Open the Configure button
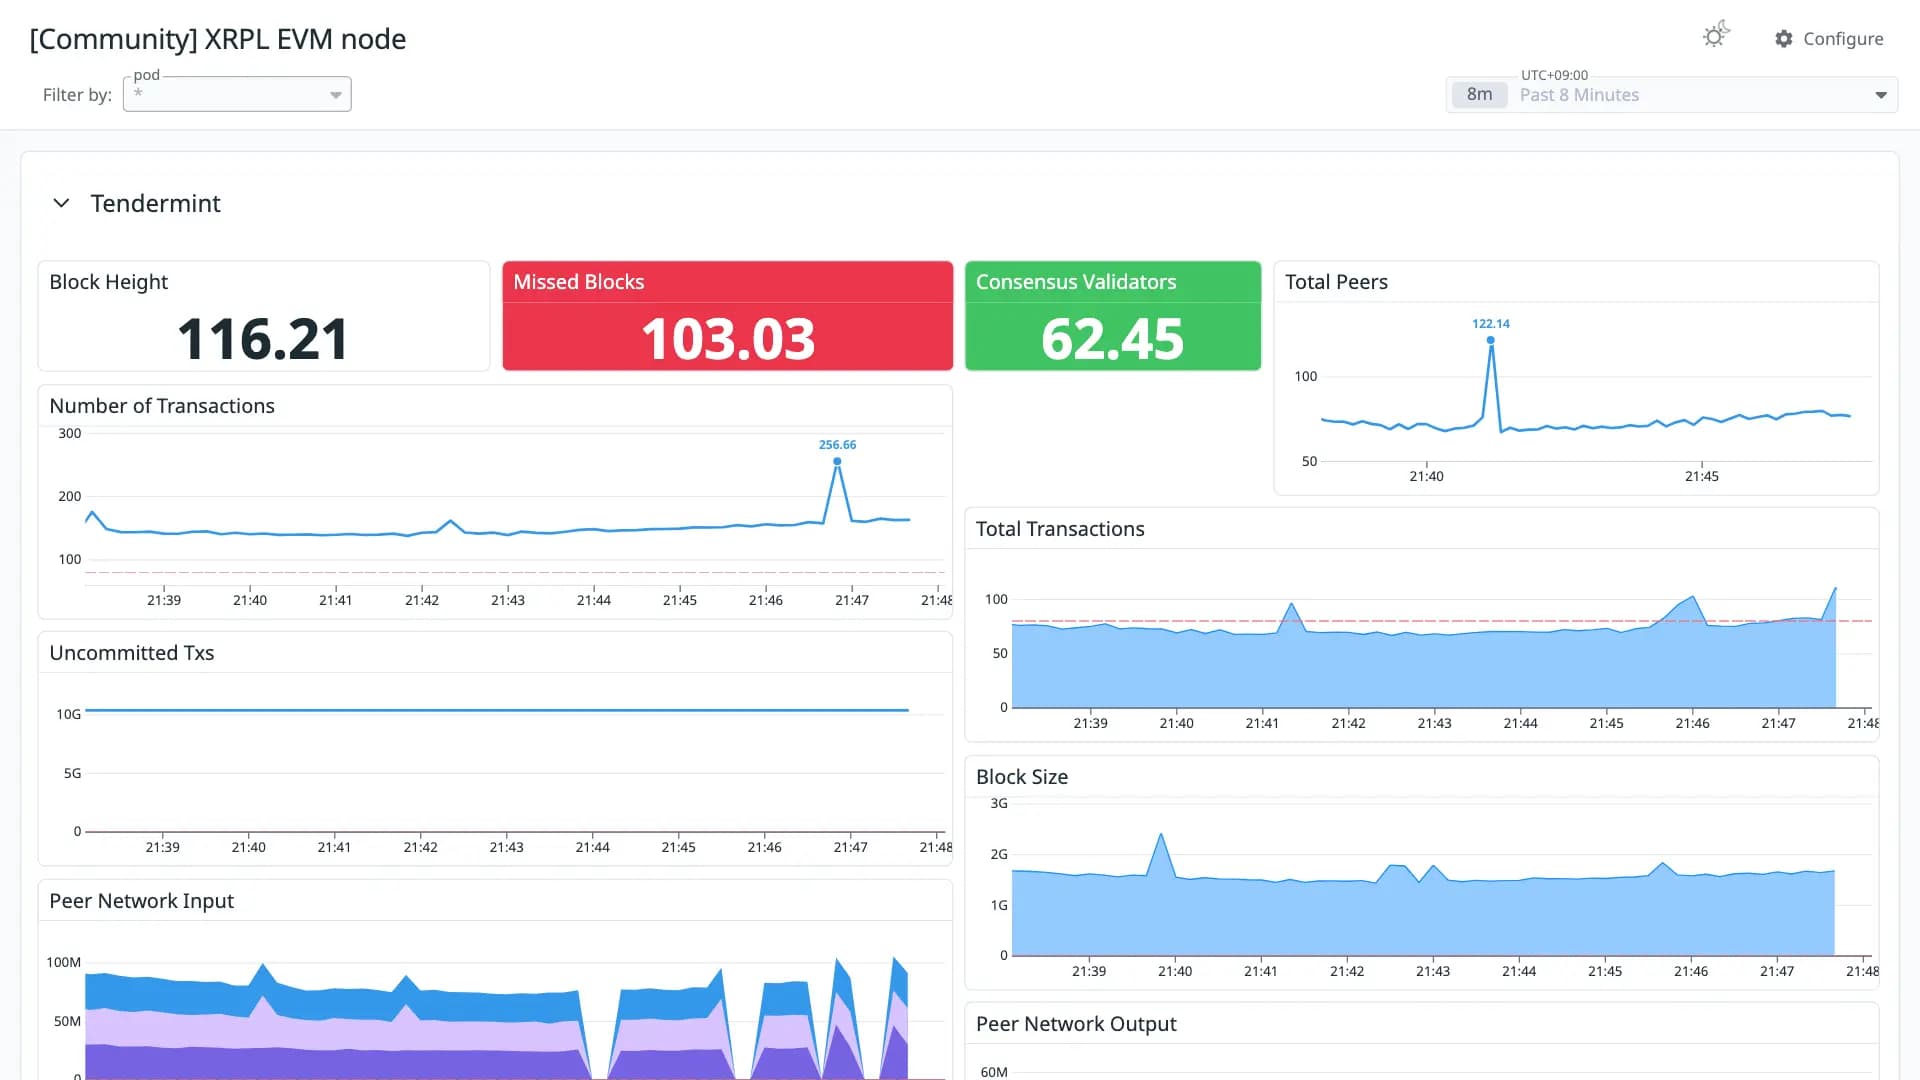This screenshot has height=1080, width=1920. point(1829,39)
